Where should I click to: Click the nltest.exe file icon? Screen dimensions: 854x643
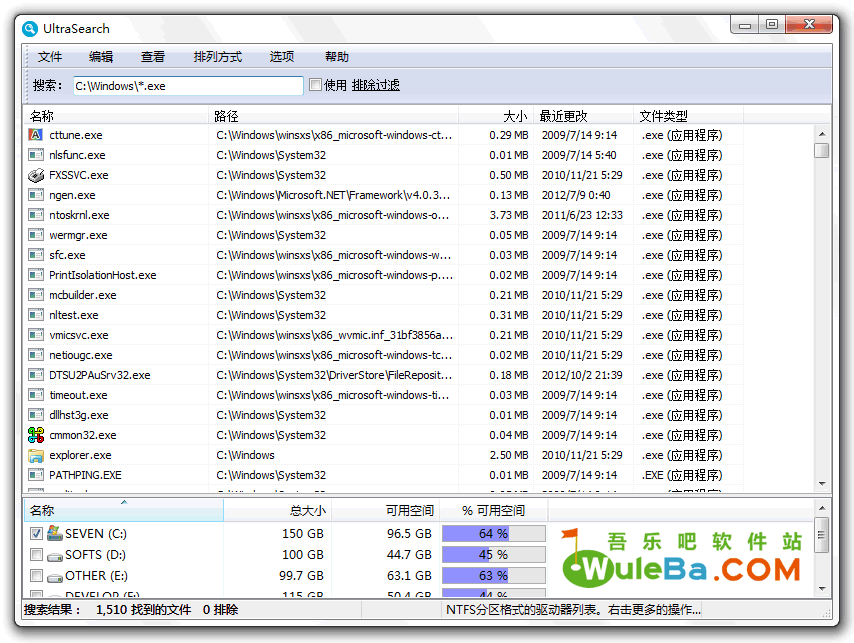coord(36,315)
